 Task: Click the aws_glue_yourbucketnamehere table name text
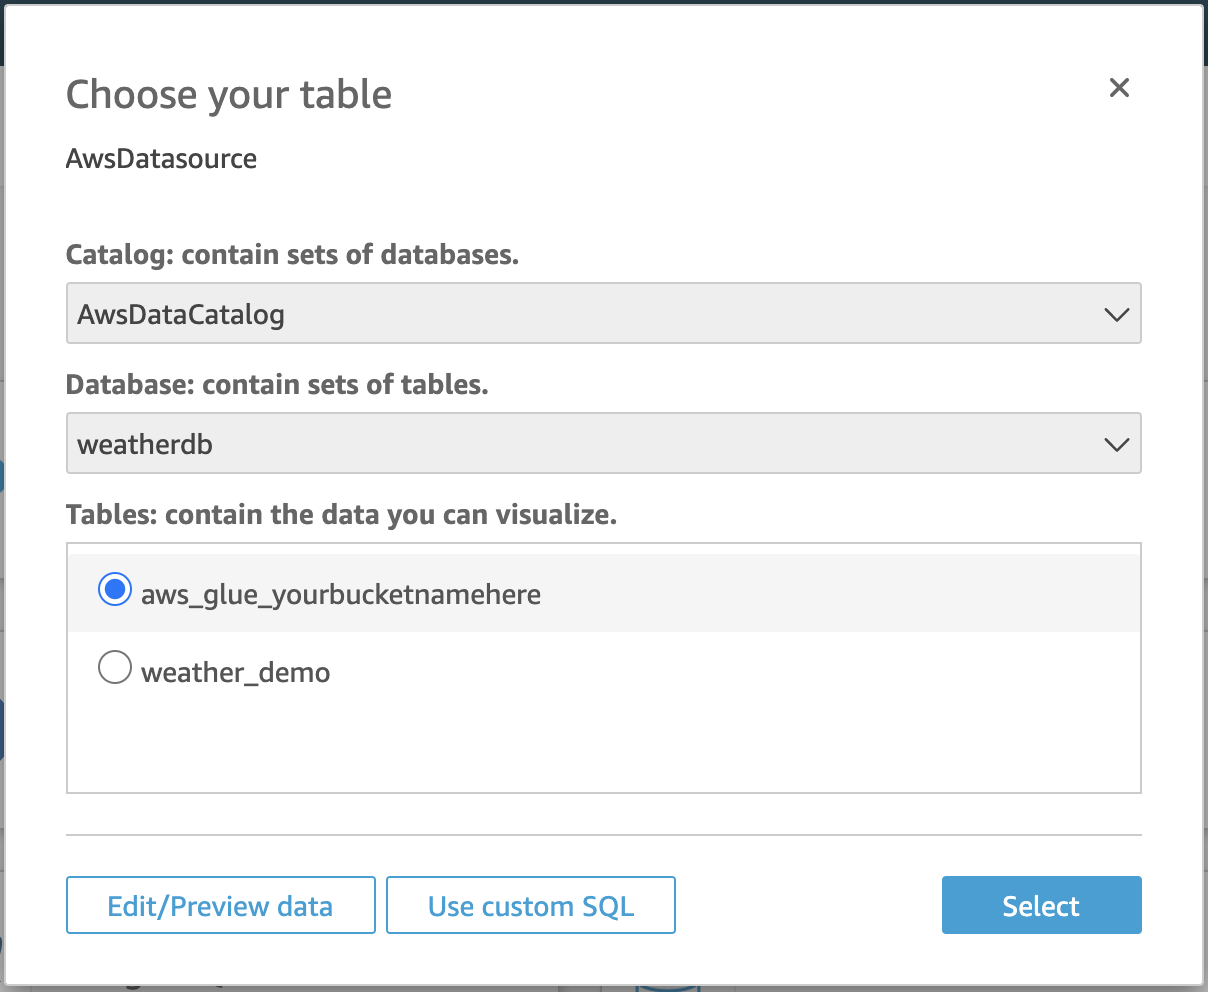click(341, 594)
